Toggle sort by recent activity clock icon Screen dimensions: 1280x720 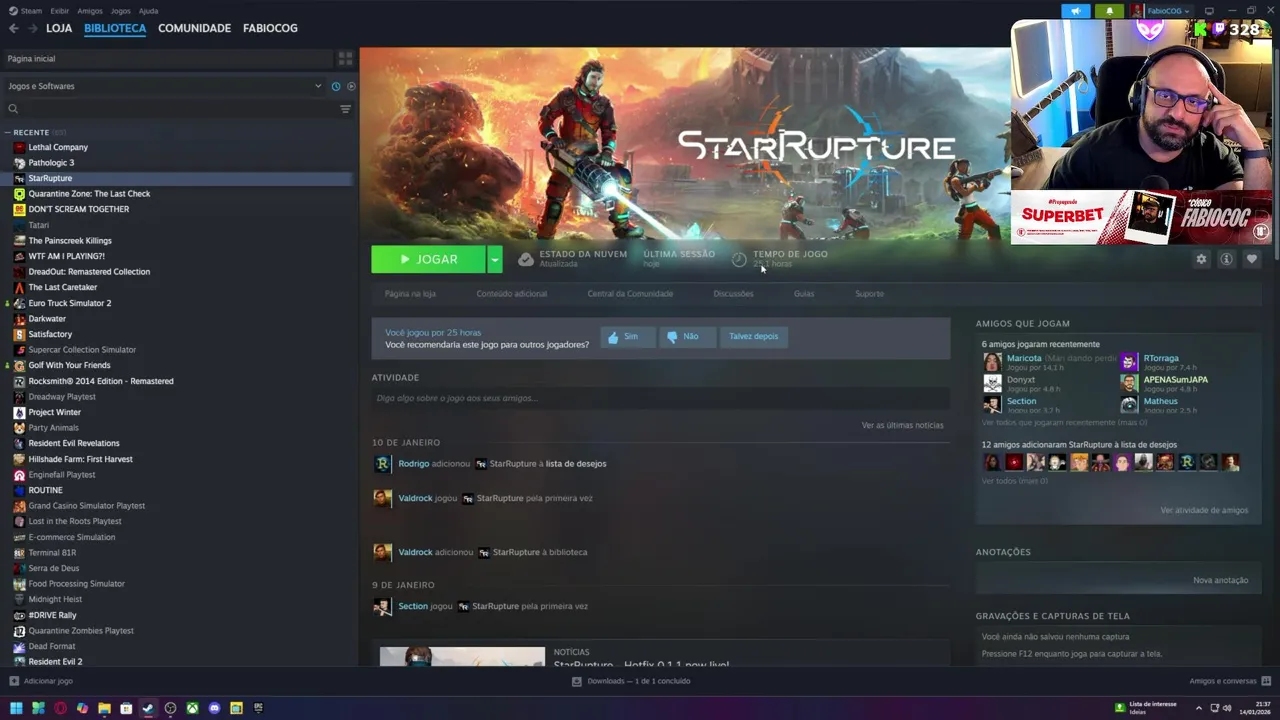coord(336,86)
